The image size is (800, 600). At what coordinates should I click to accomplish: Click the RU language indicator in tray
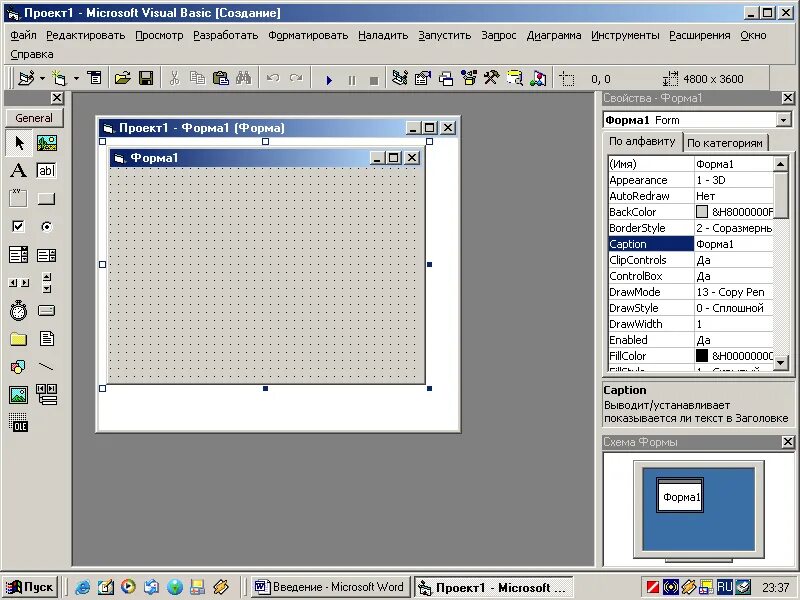click(x=724, y=587)
